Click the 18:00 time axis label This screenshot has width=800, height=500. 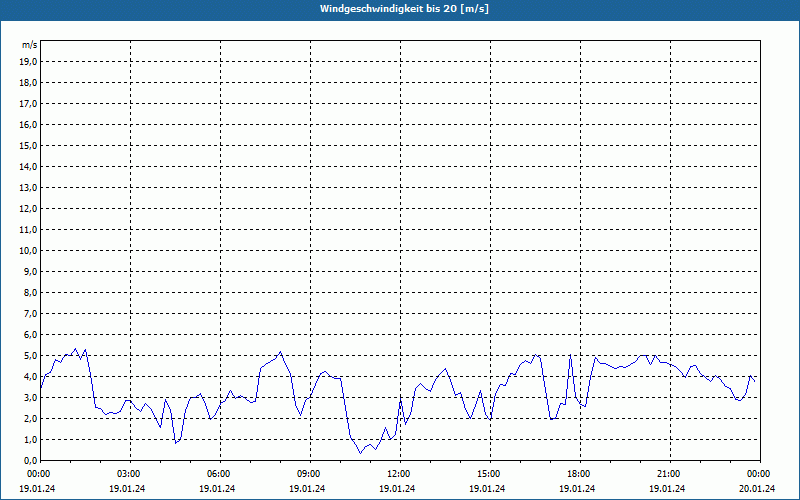coord(580,474)
